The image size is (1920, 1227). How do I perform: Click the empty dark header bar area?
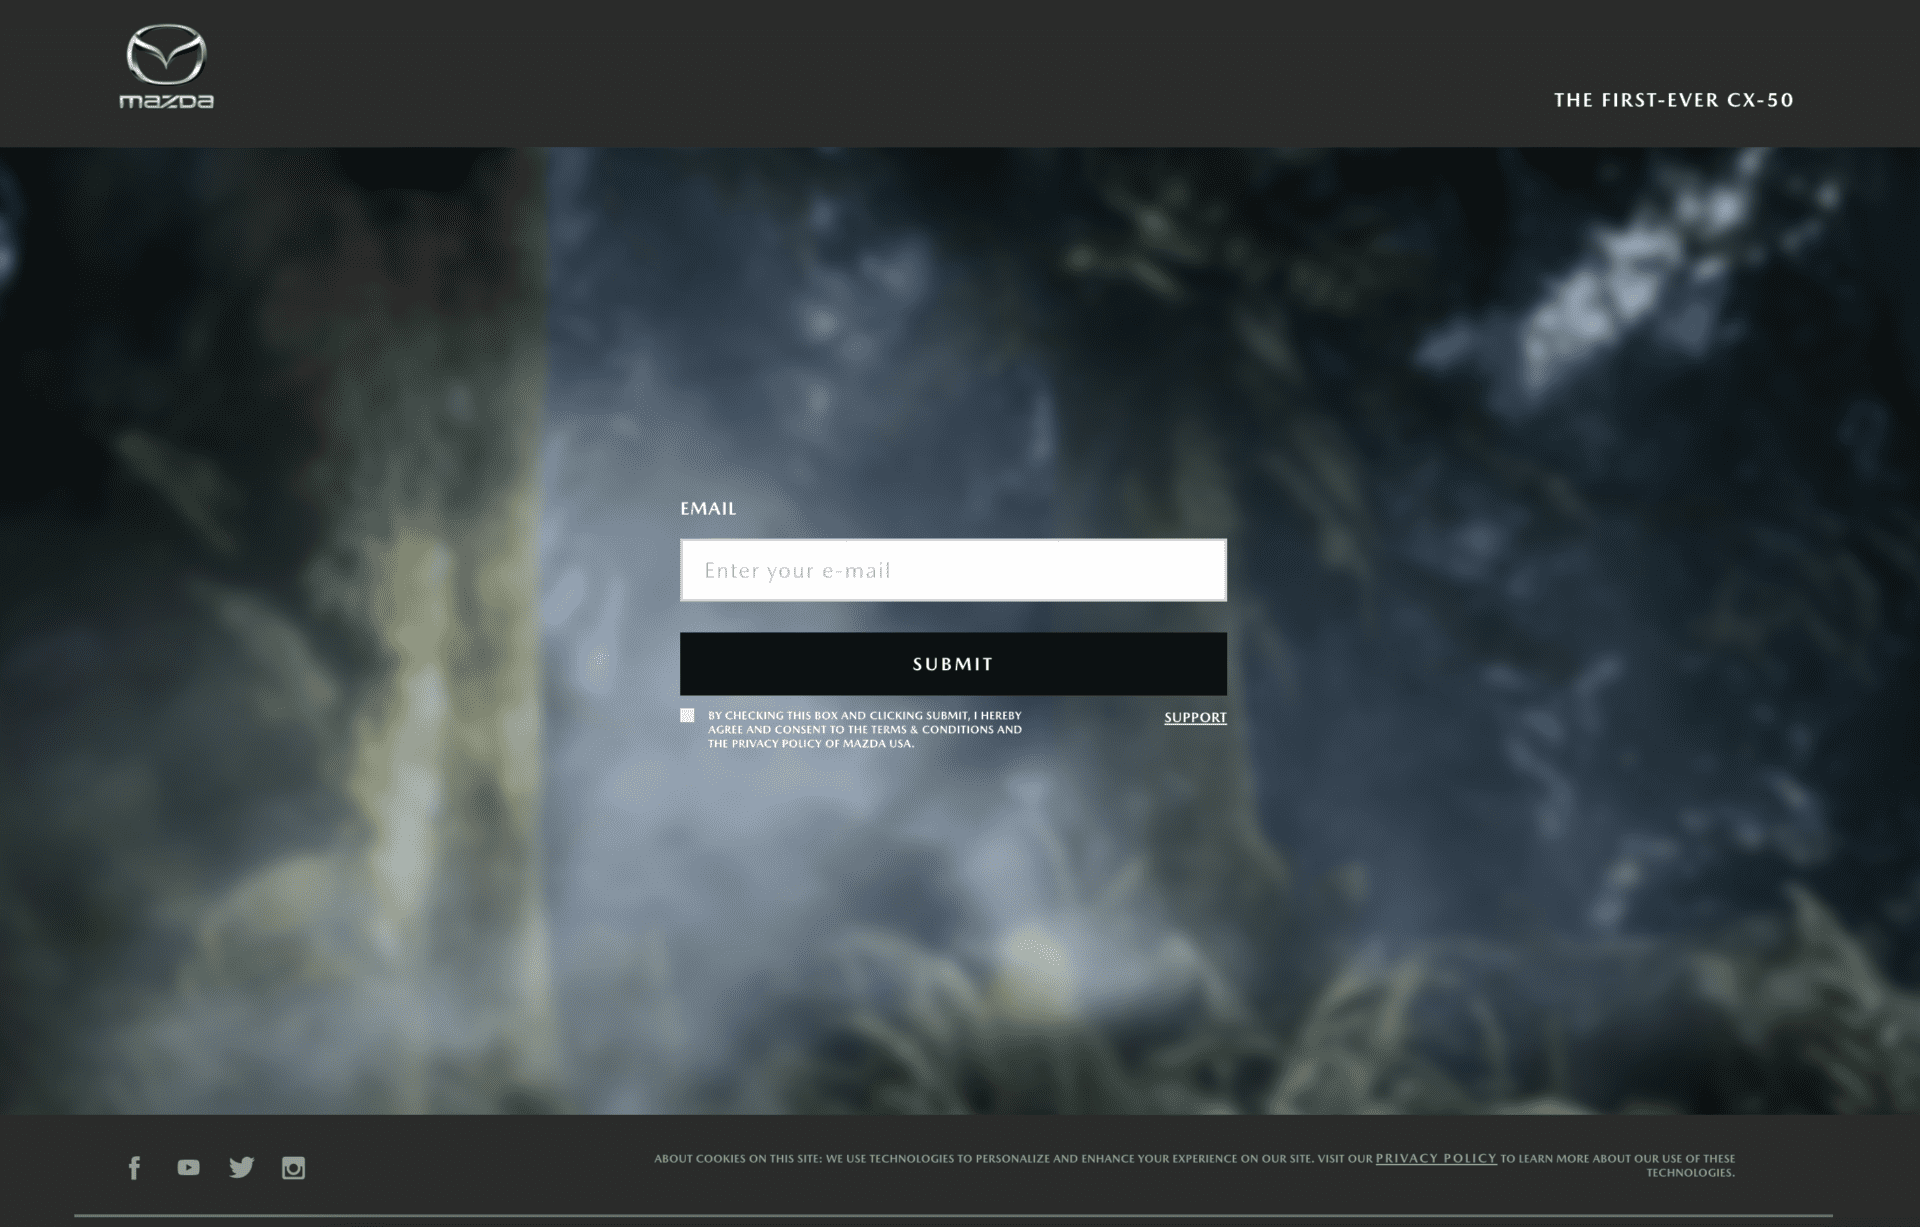pos(900,70)
